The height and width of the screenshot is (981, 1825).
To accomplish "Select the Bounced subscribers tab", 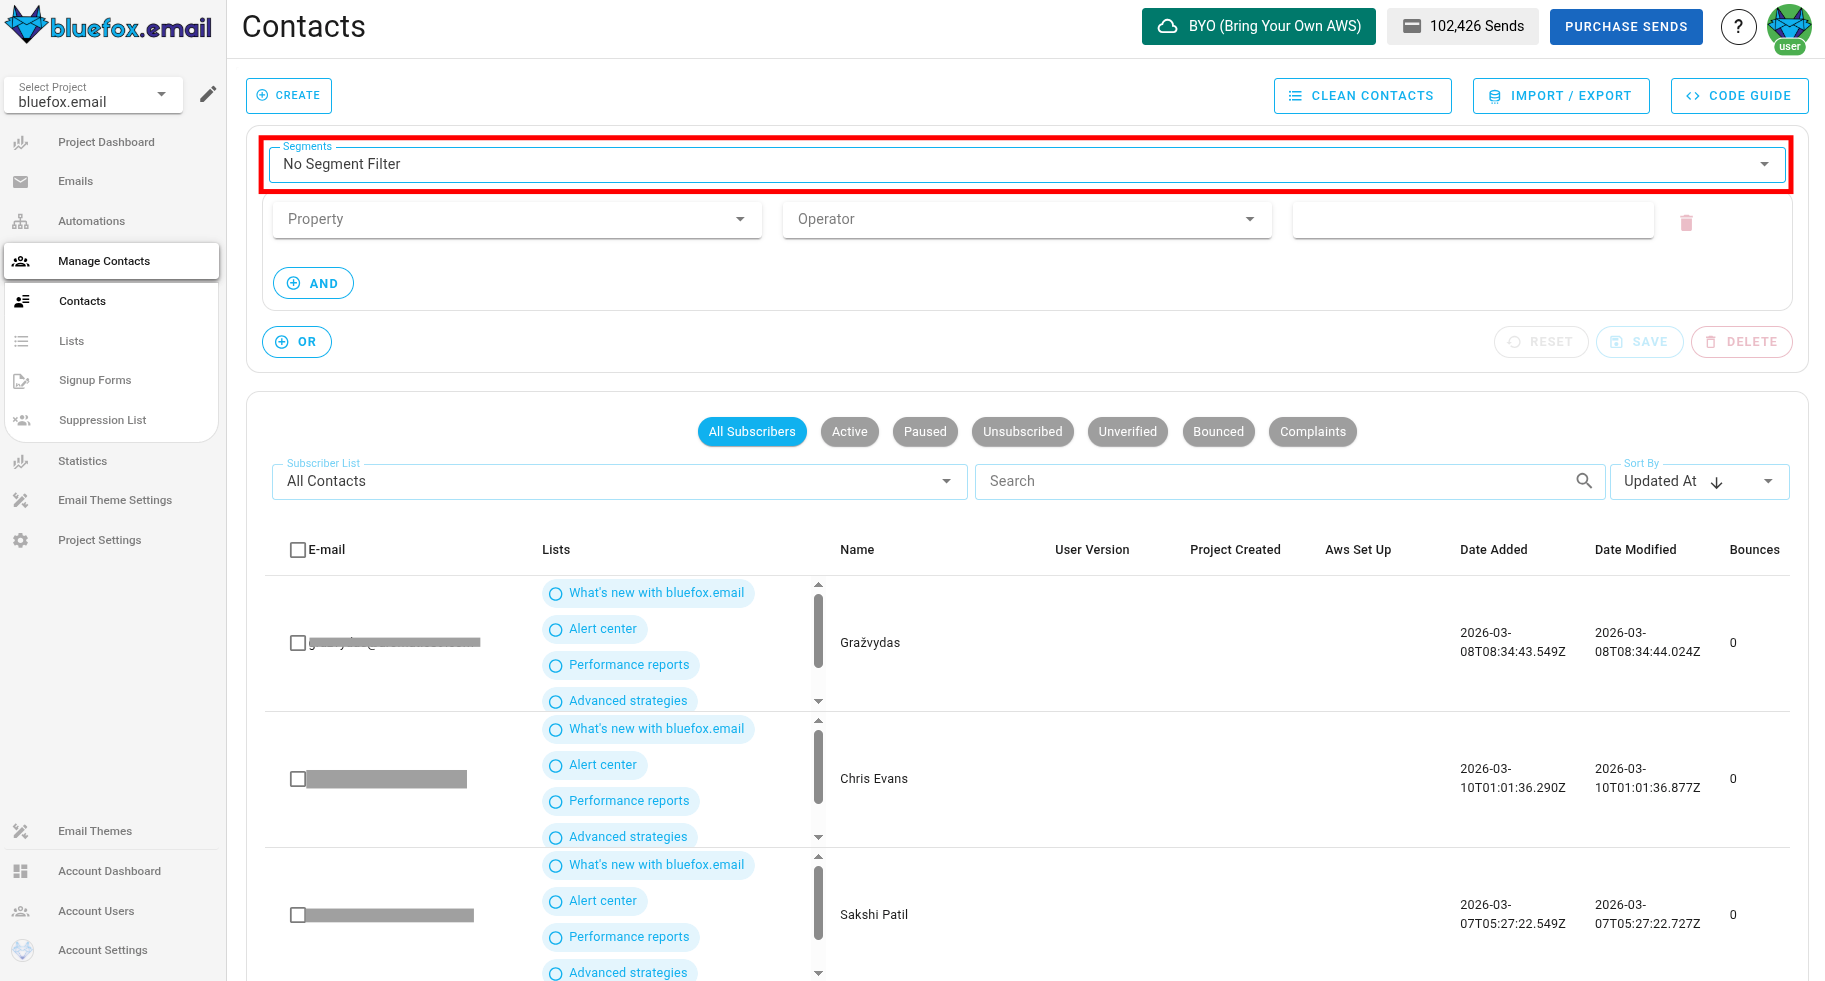I will 1218,431.
